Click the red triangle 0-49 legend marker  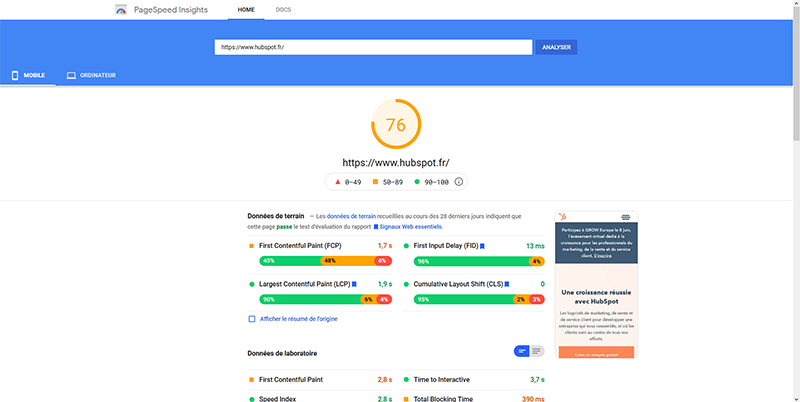pos(337,182)
